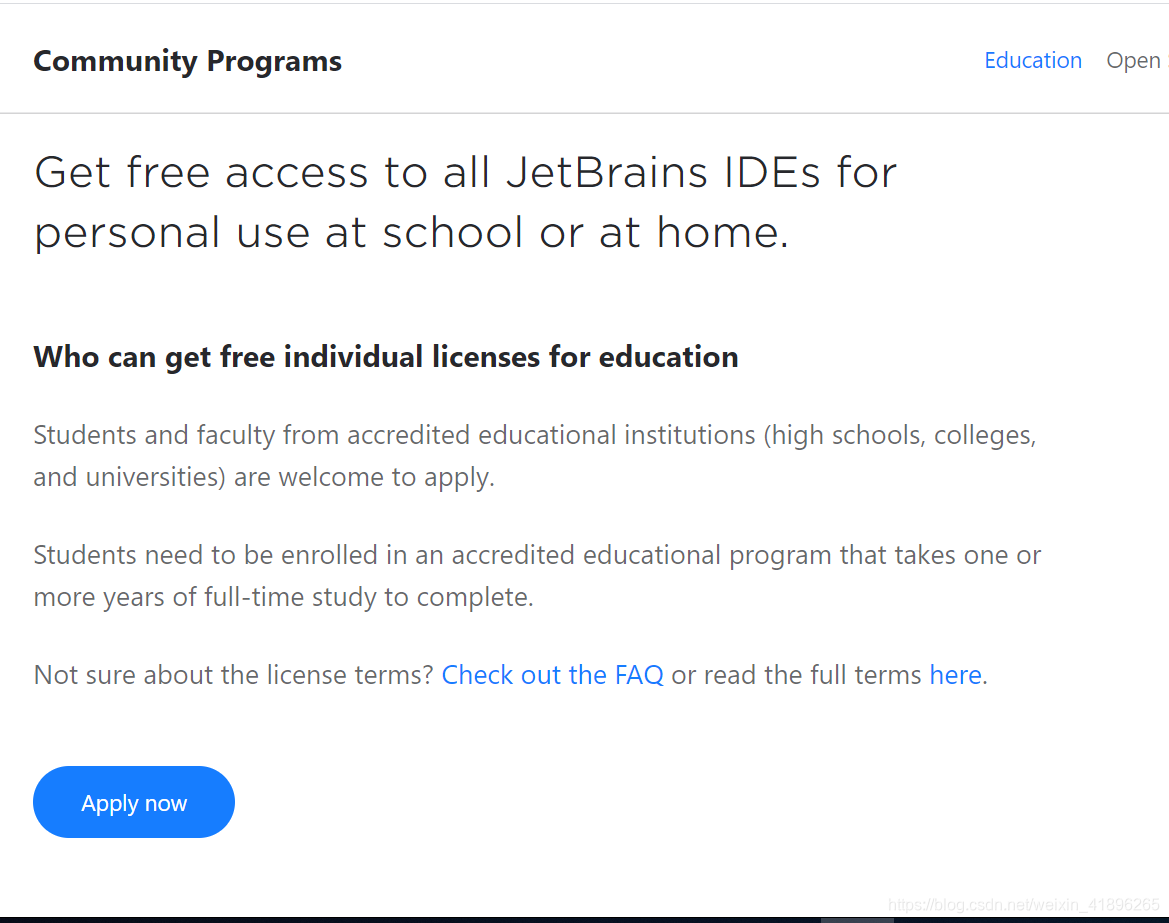This screenshot has width=1169, height=923.
Task: Click the "Who can get free individual licenses" heading
Action: (385, 357)
